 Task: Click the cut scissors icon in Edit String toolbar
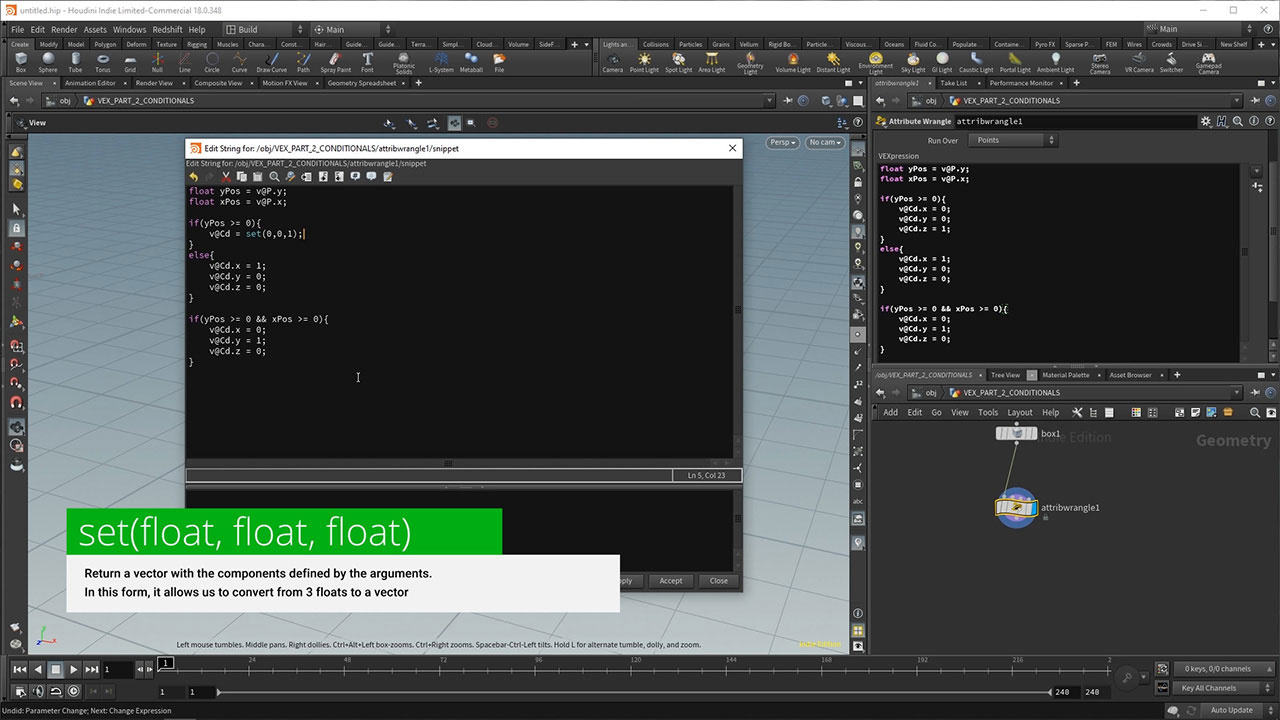226,176
